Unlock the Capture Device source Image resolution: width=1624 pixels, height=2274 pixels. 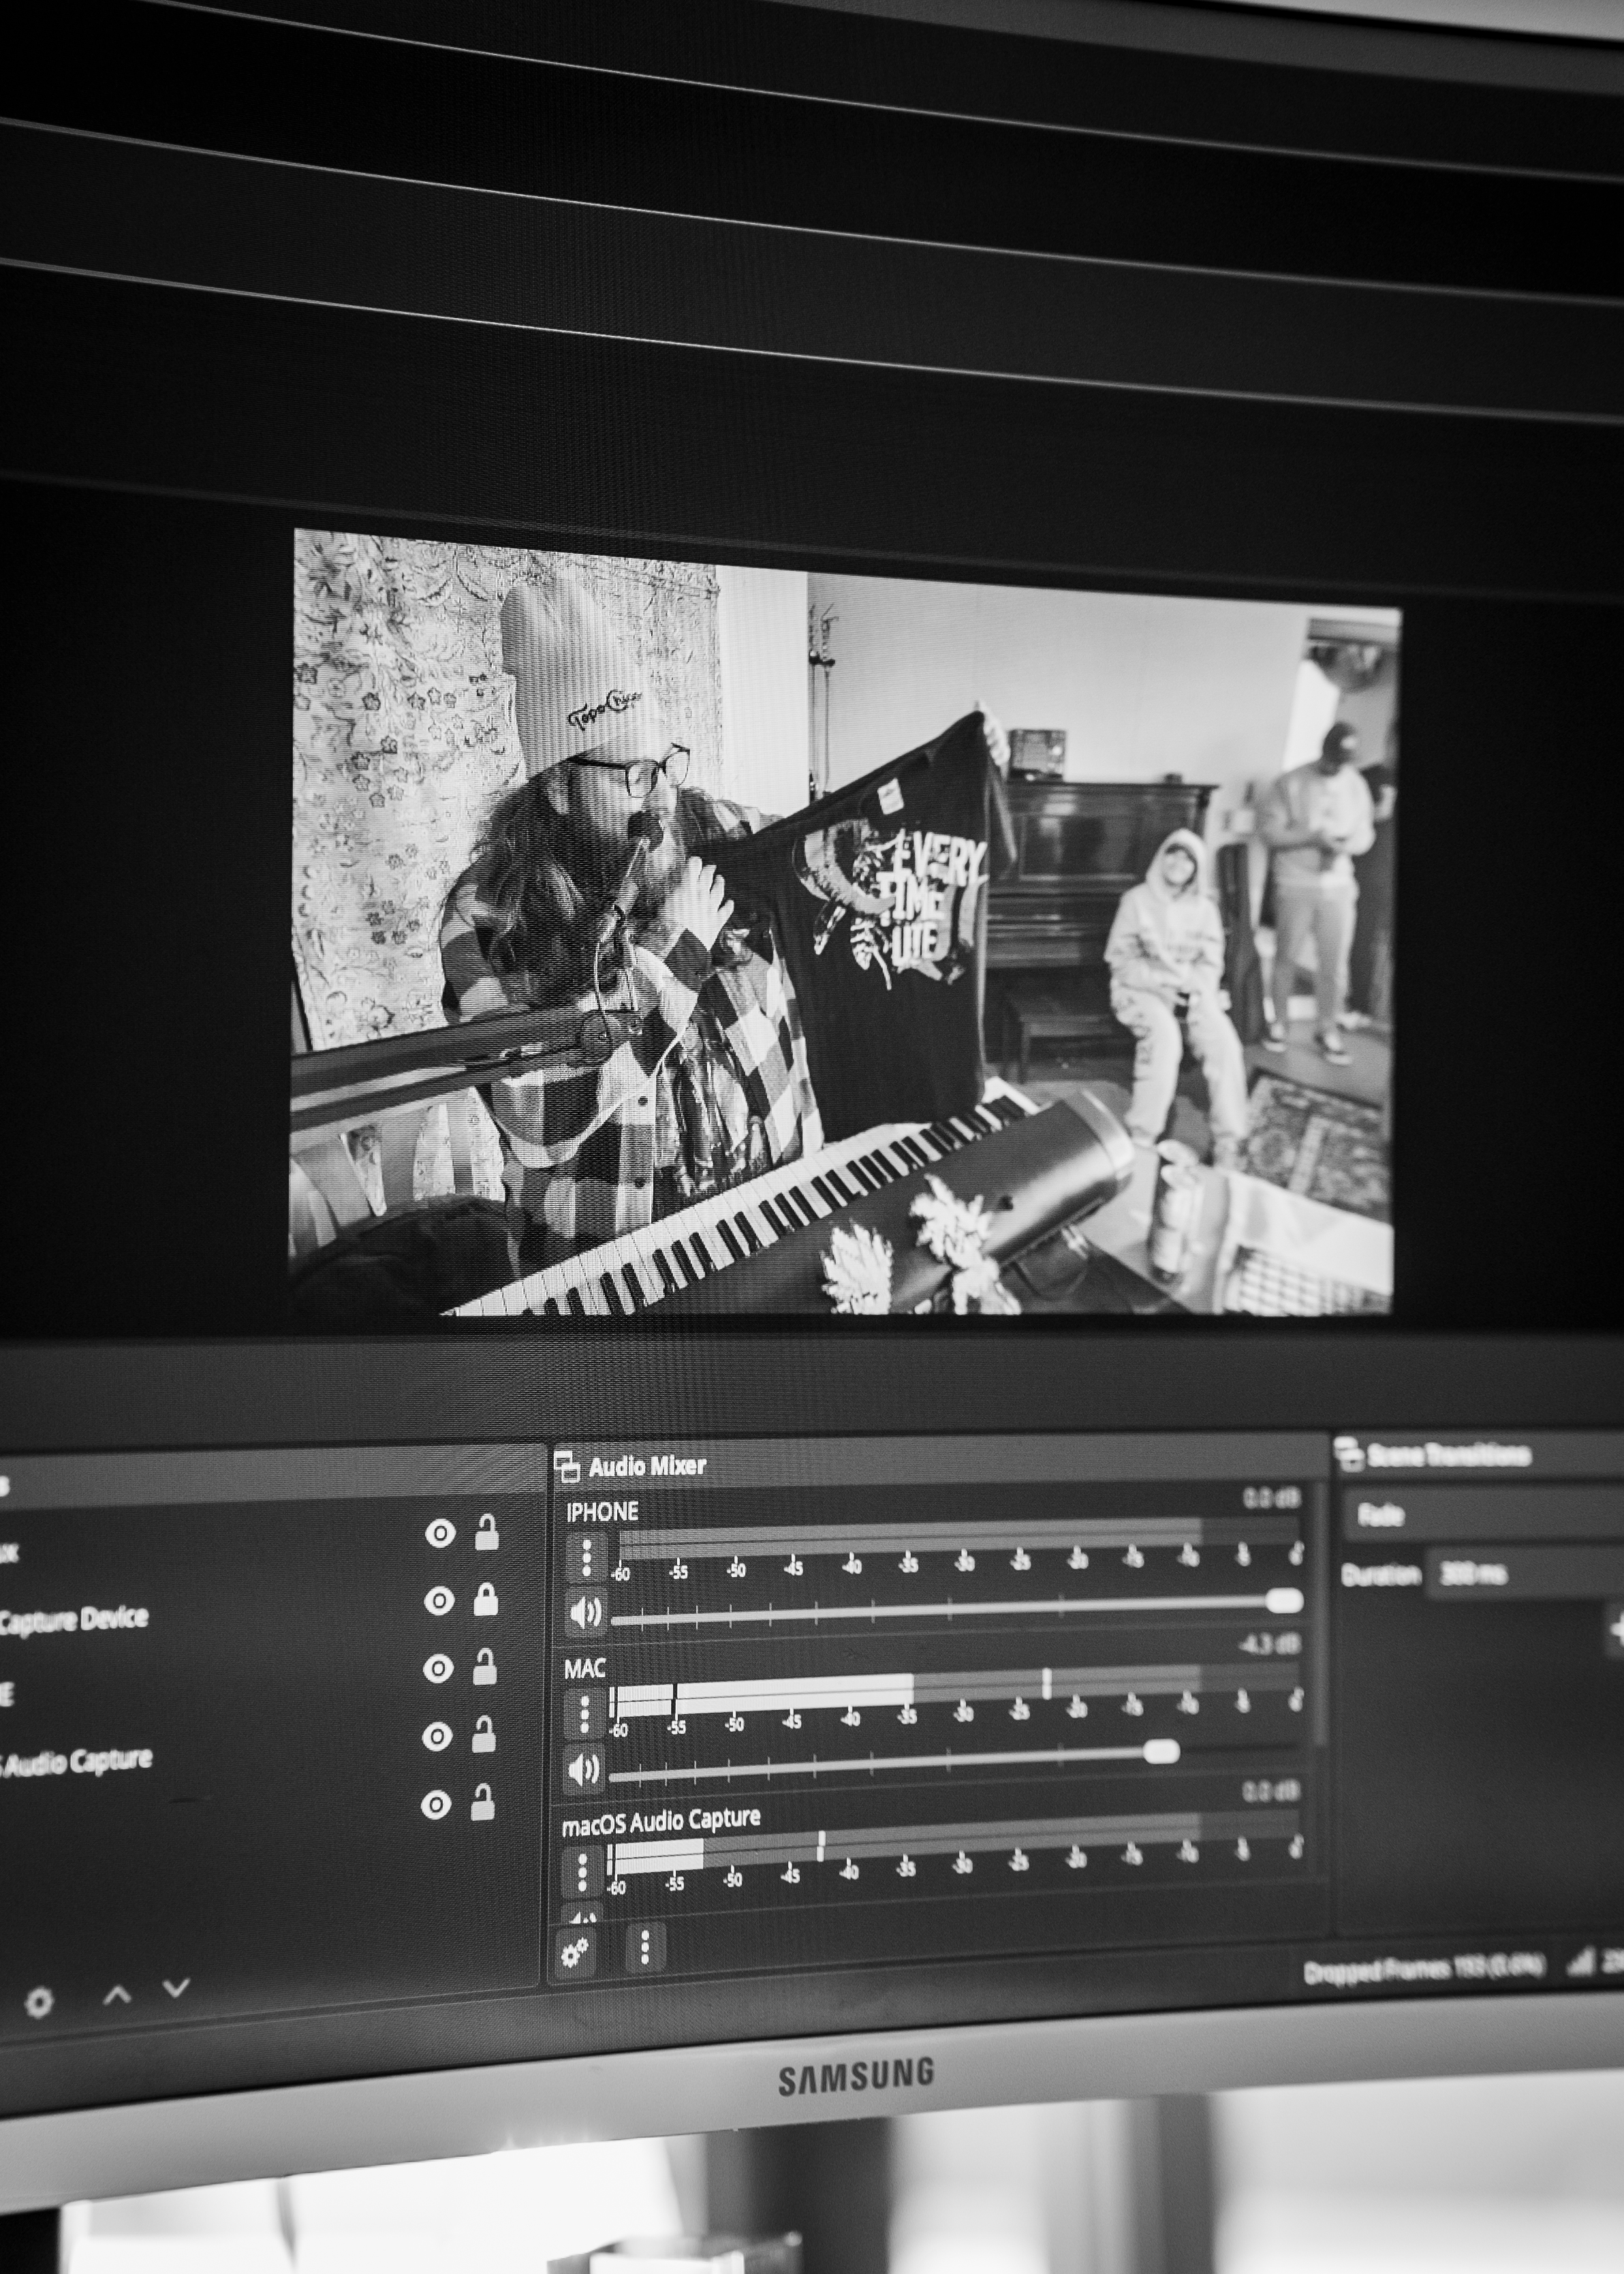486,1600
